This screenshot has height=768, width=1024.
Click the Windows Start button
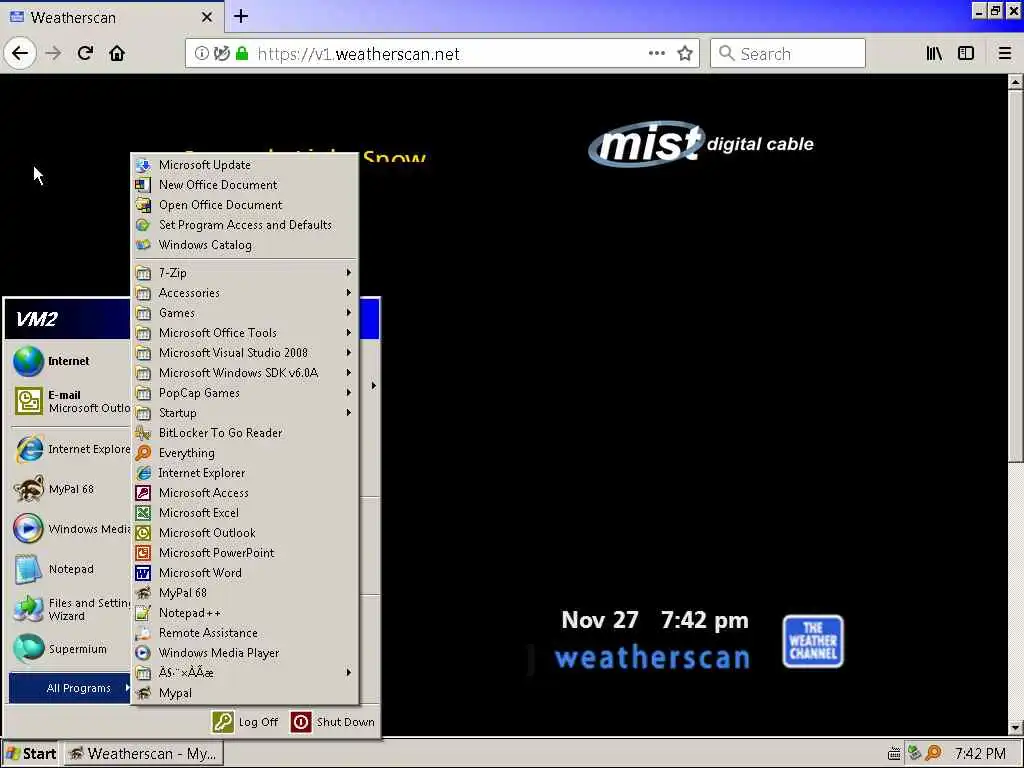point(31,754)
